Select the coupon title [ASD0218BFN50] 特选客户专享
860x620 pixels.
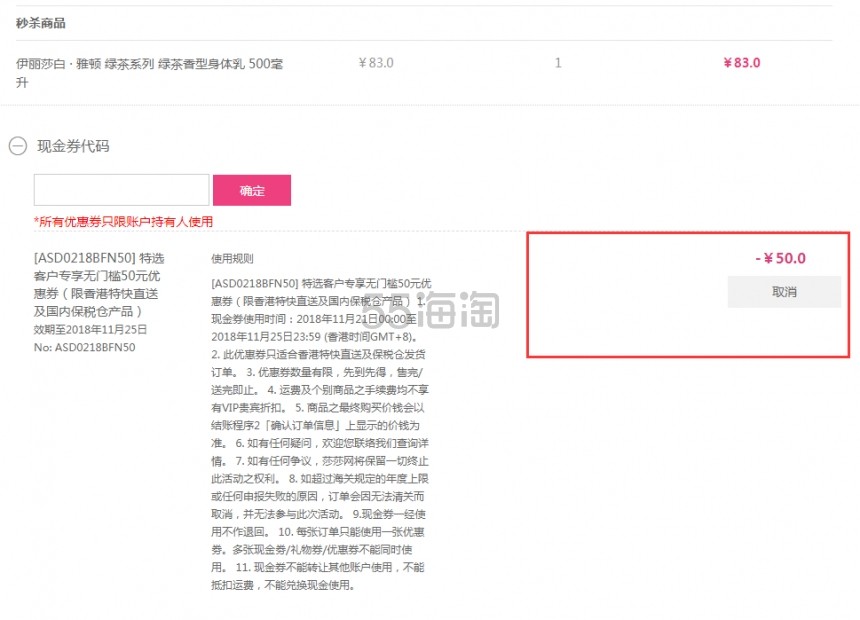(x=99, y=284)
